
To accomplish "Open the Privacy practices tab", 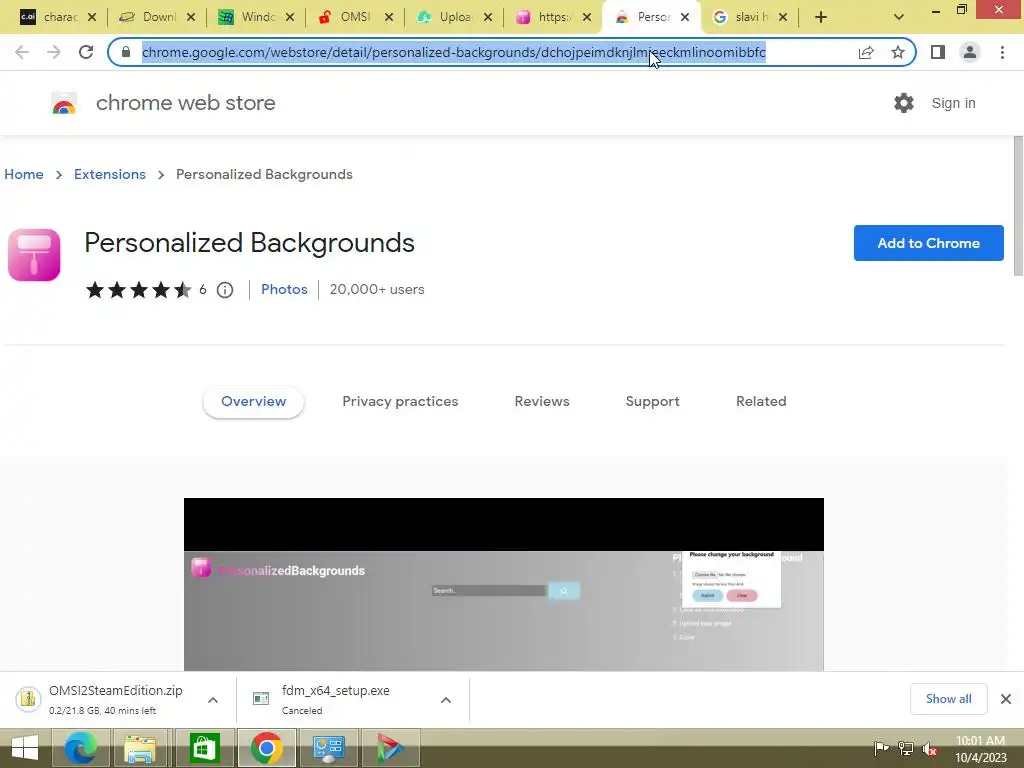I will click(400, 402).
